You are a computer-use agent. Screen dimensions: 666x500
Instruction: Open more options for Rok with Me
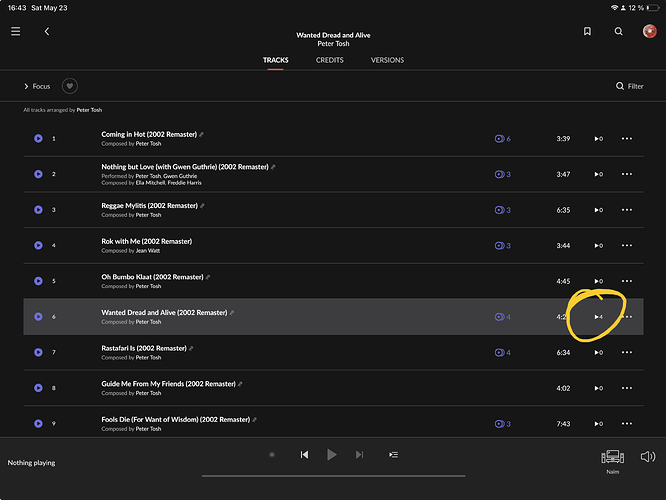627,246
